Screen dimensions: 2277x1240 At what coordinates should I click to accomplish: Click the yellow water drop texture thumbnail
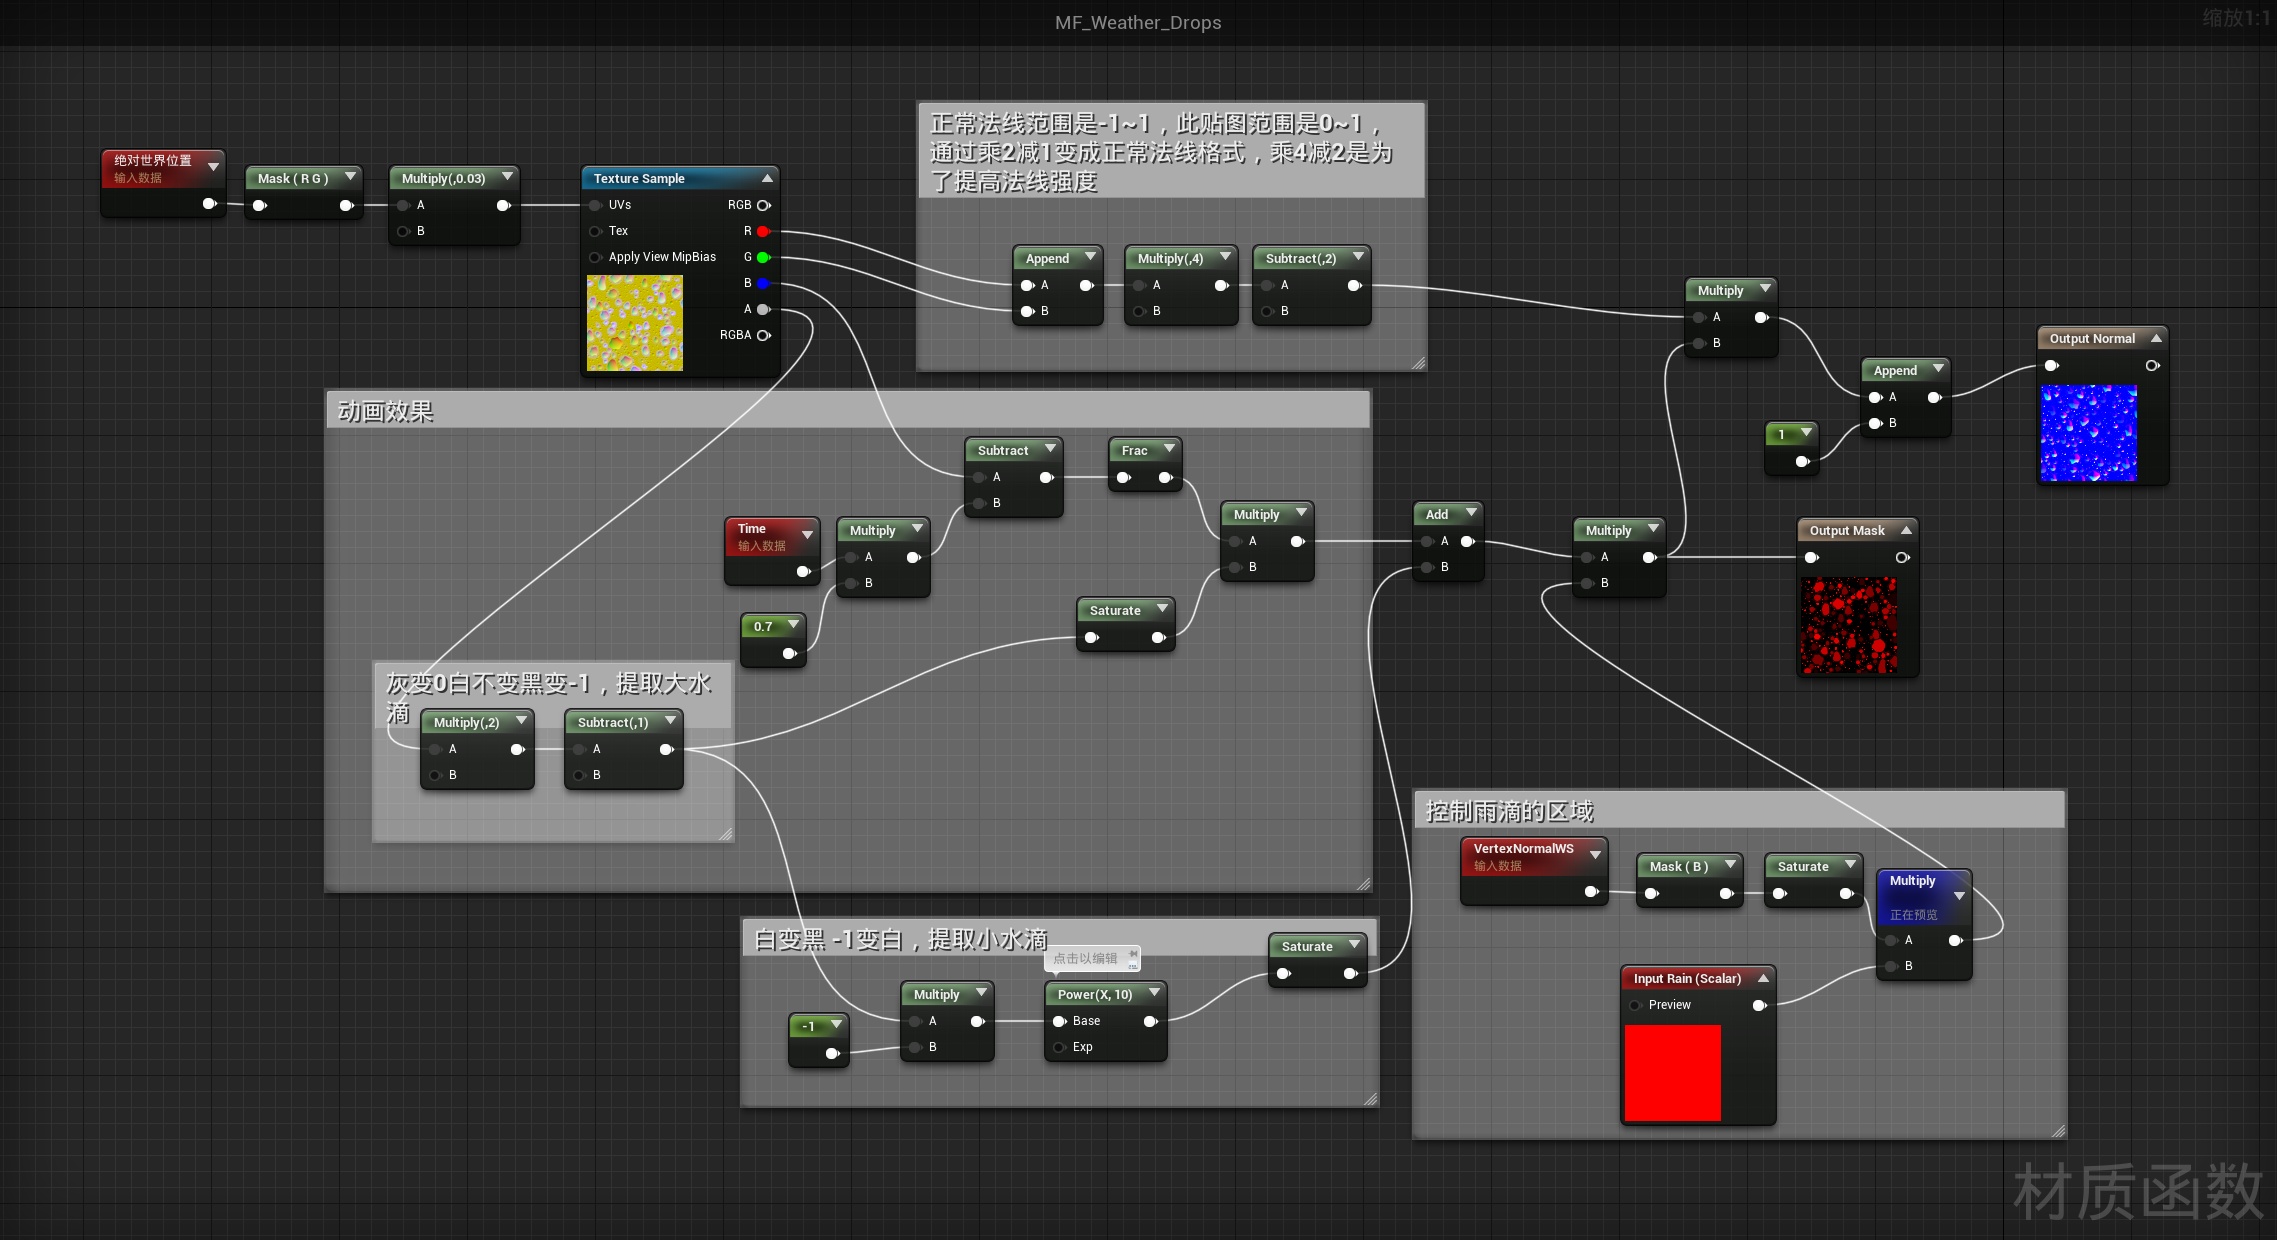tap(635, 323)
